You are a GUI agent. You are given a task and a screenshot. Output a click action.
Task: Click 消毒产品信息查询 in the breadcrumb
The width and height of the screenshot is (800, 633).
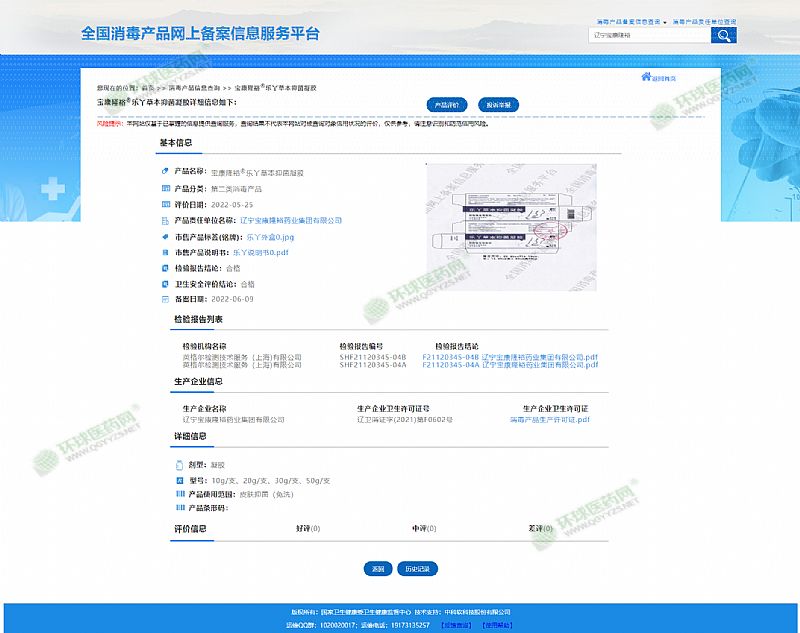coord(194,88)
